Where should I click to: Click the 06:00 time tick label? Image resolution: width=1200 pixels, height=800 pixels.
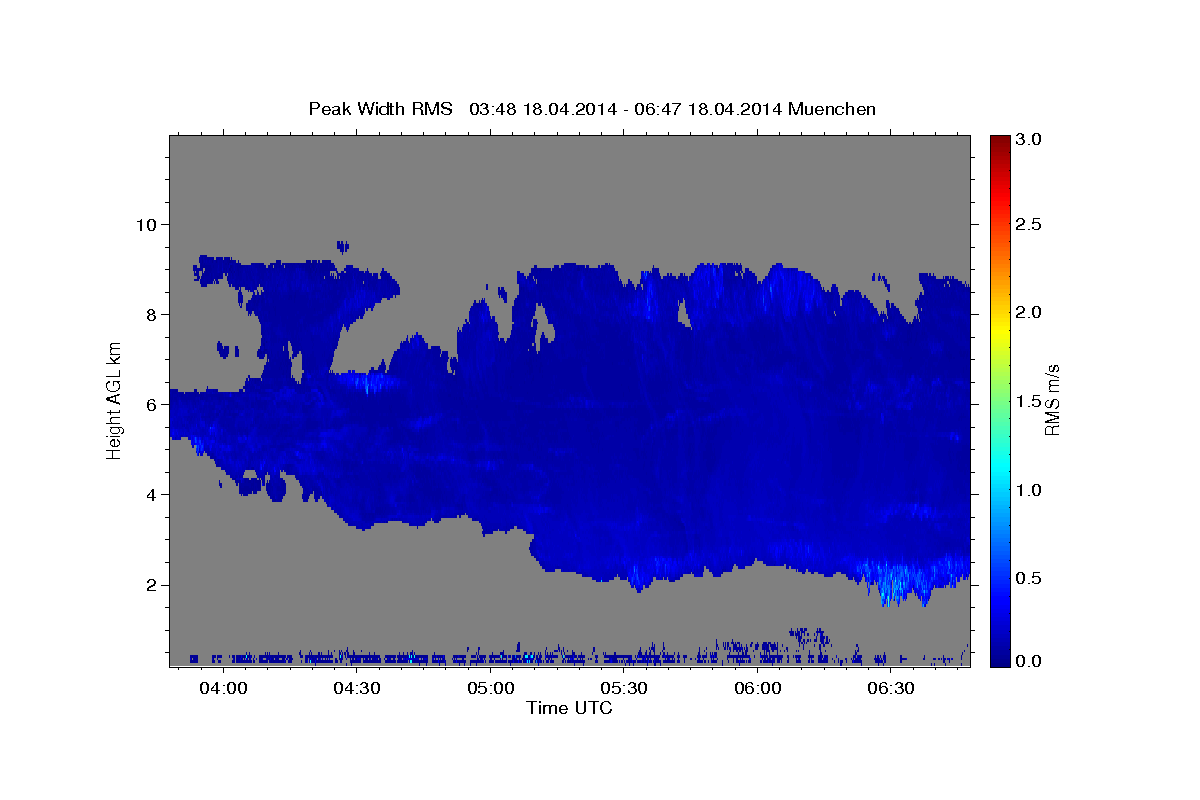coord(758,689)
